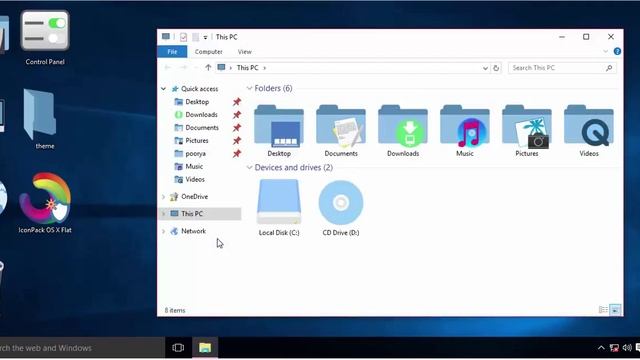Switch to large icons view in status bar

615,310
